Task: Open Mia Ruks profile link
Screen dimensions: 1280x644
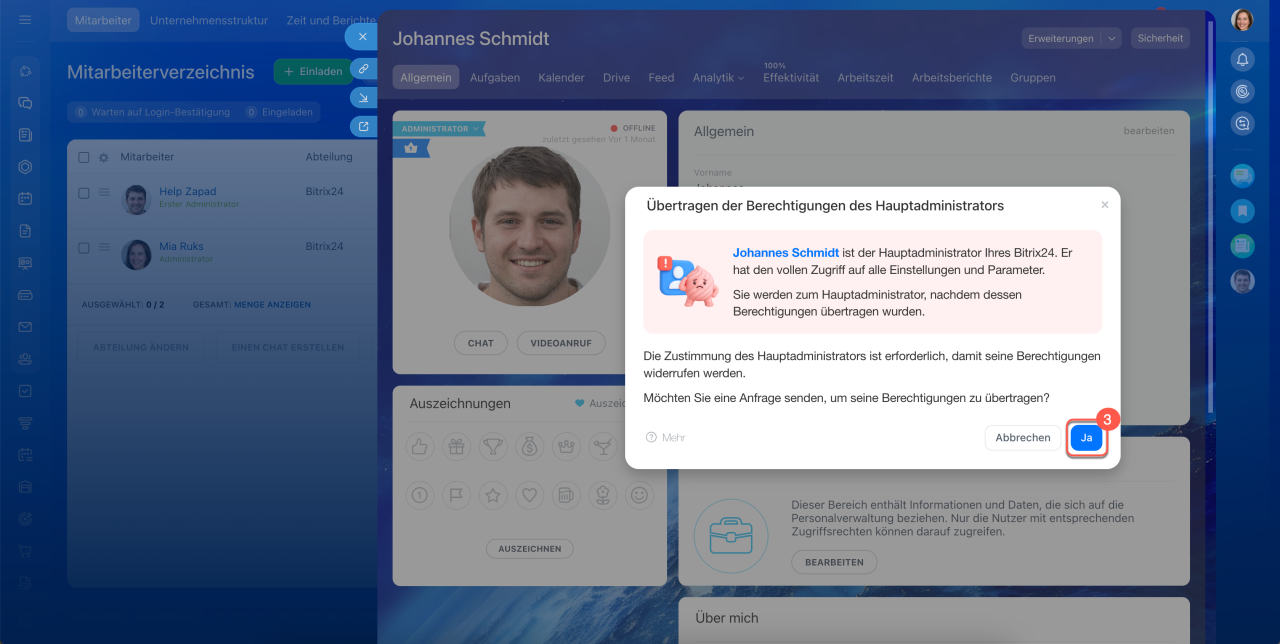Action: pos(181,246)
